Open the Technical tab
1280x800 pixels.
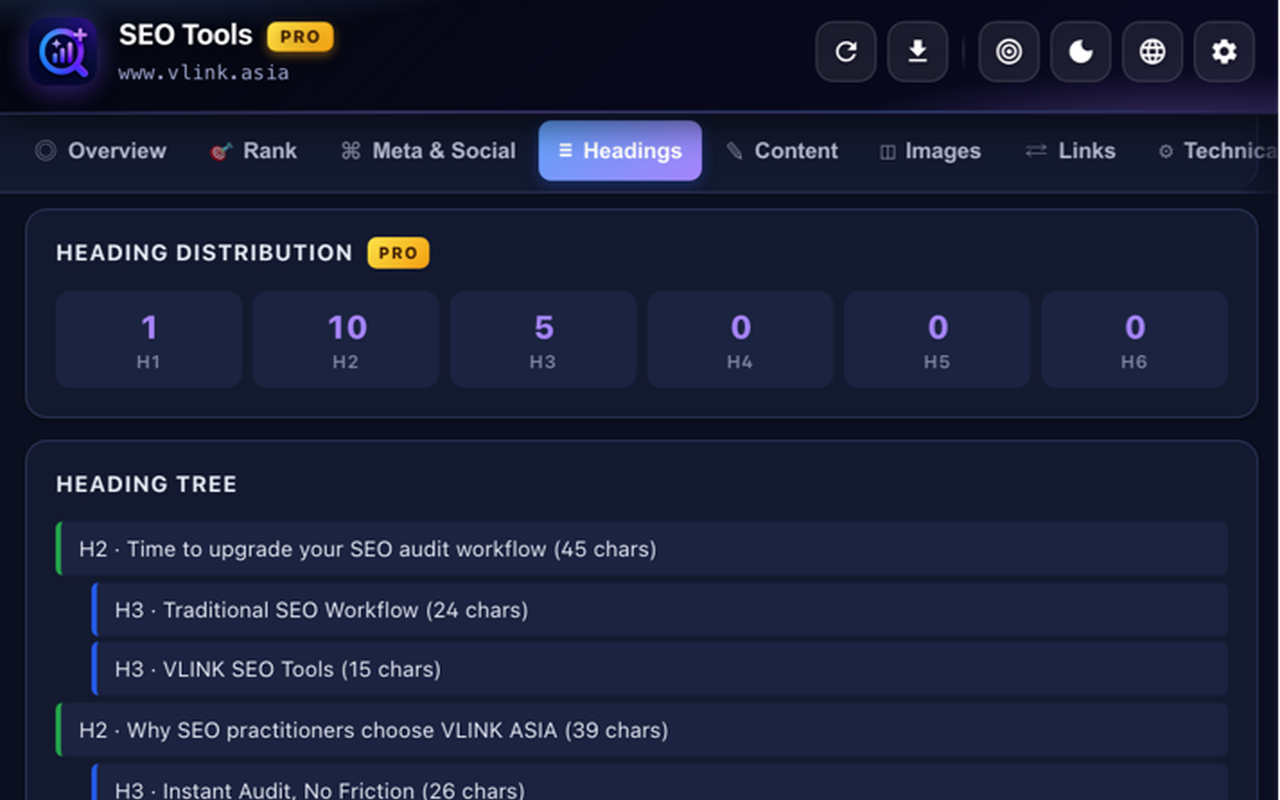(x=1217, y=151)
